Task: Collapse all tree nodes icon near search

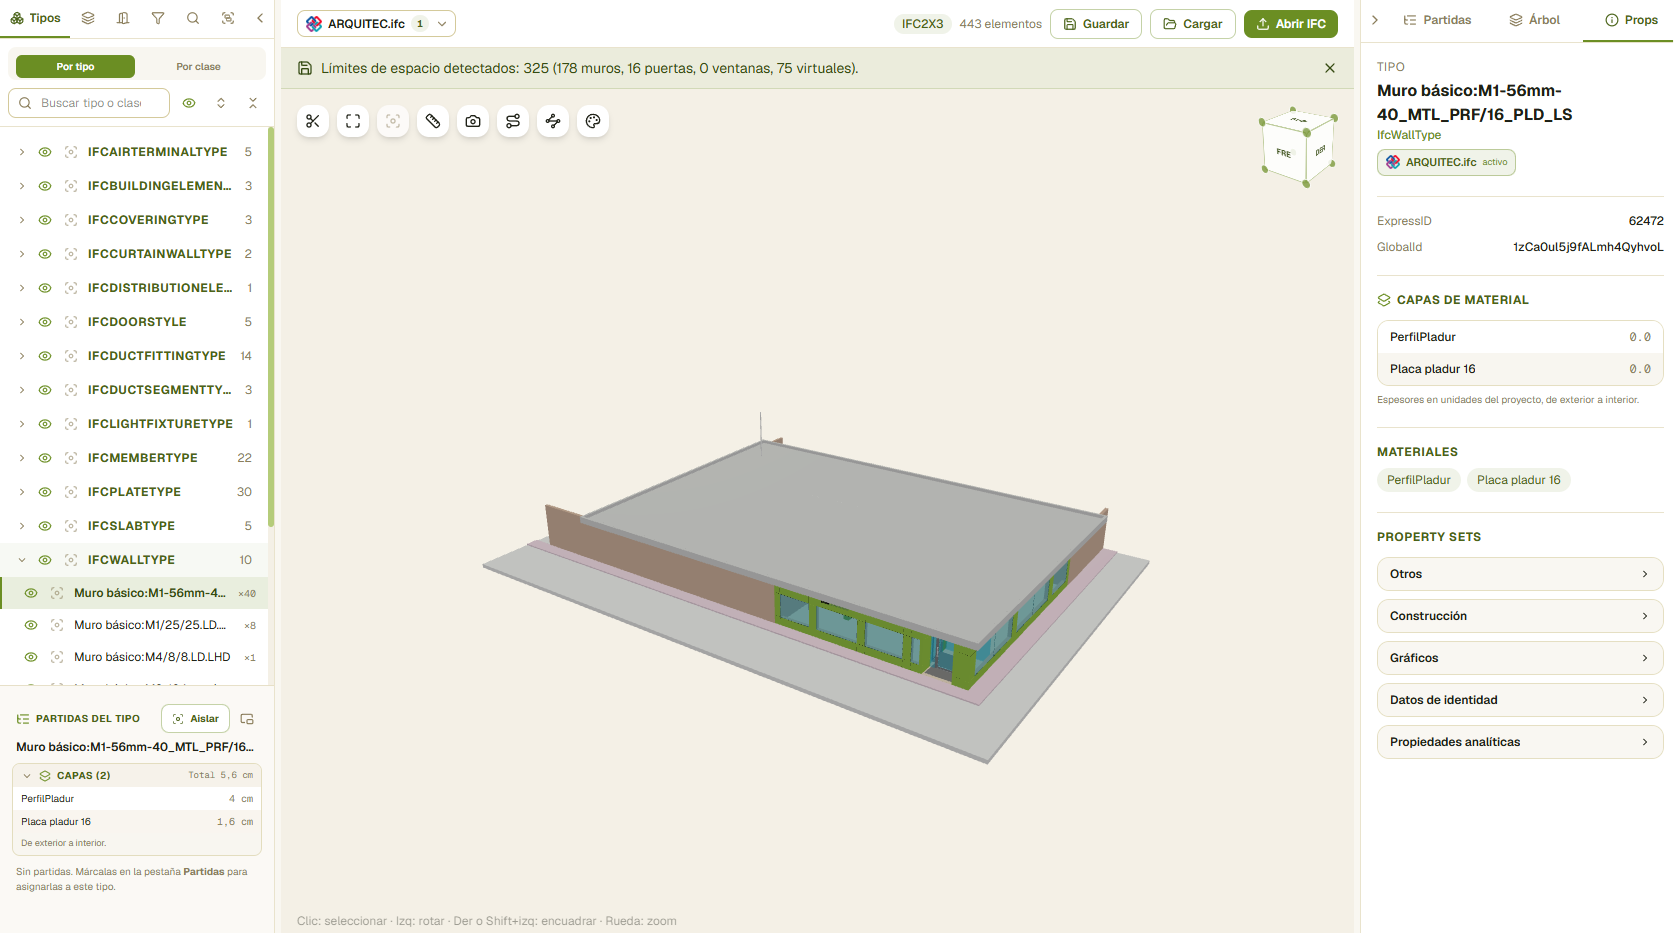Action: tap(253, 103)
